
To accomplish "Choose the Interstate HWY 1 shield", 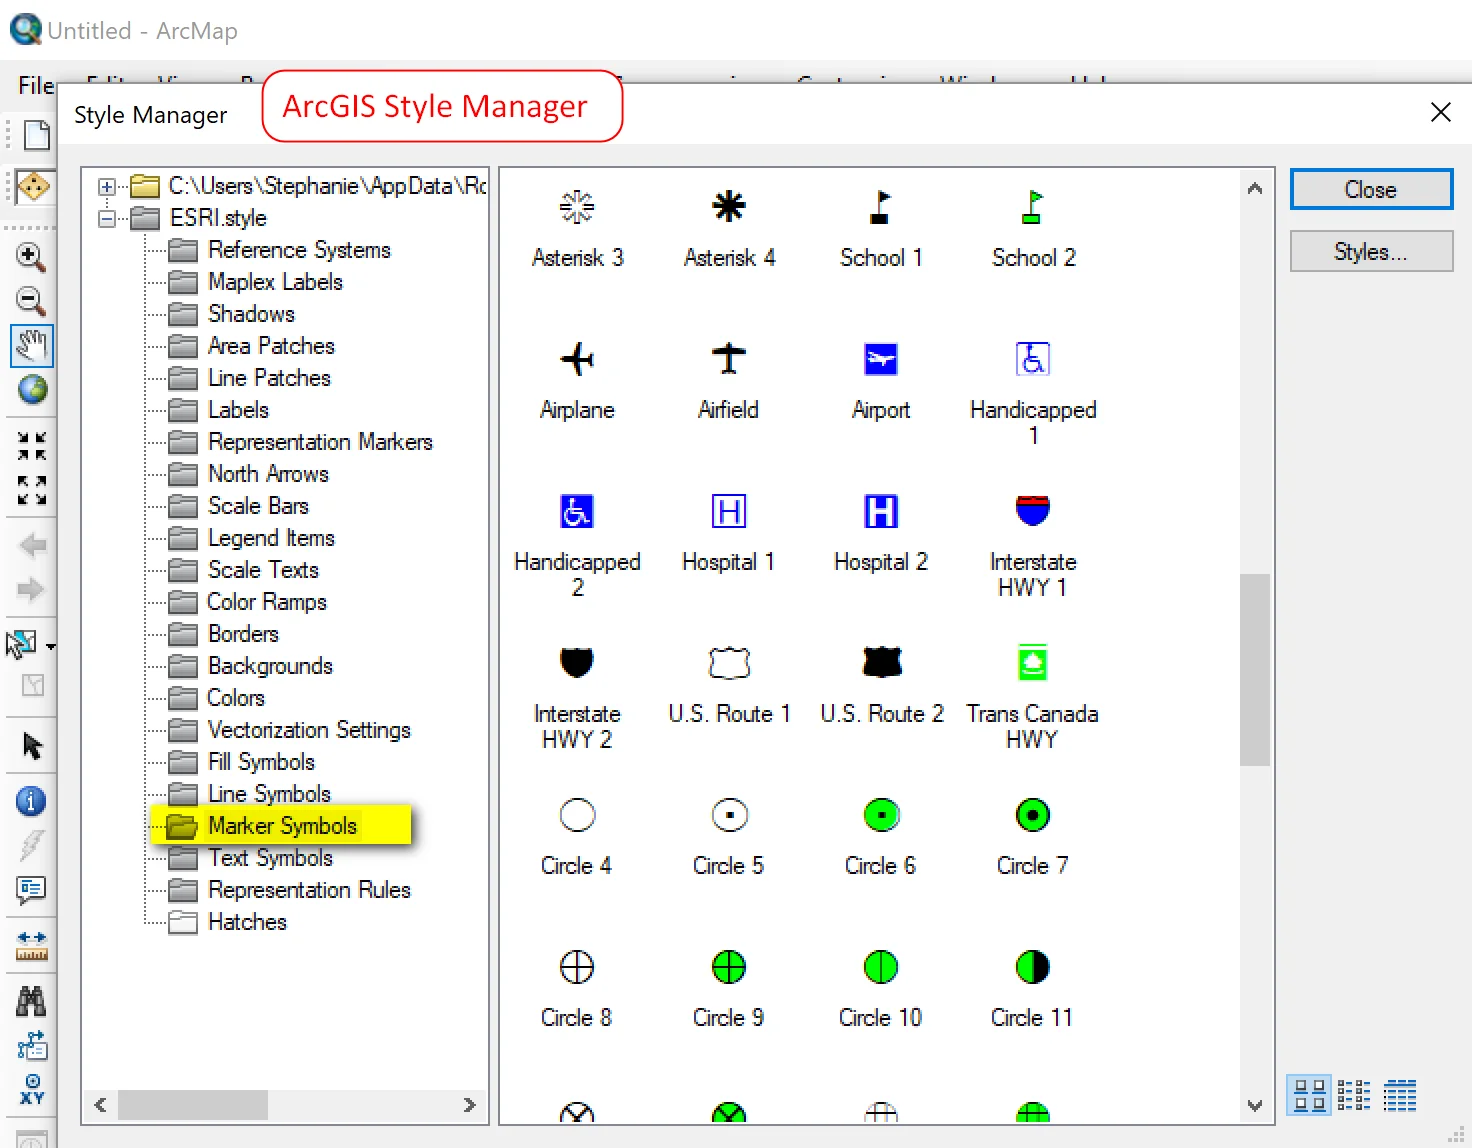I will 1033,511.
